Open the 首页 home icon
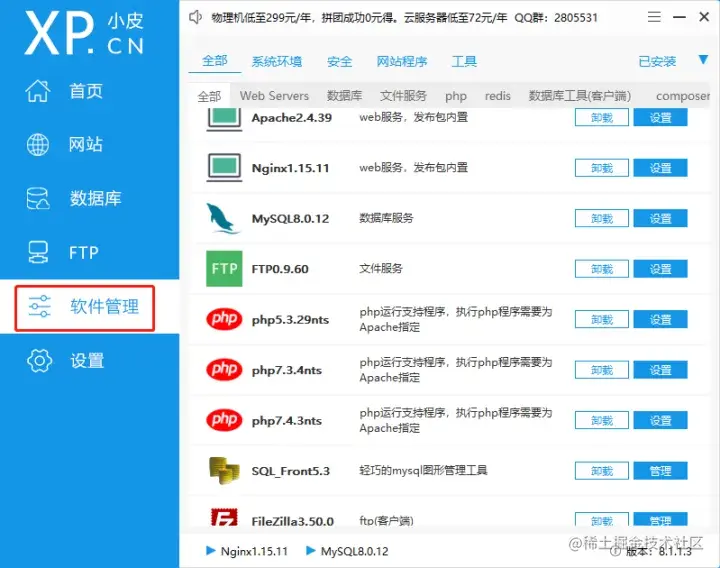720x568 pixels. point(38,90)
